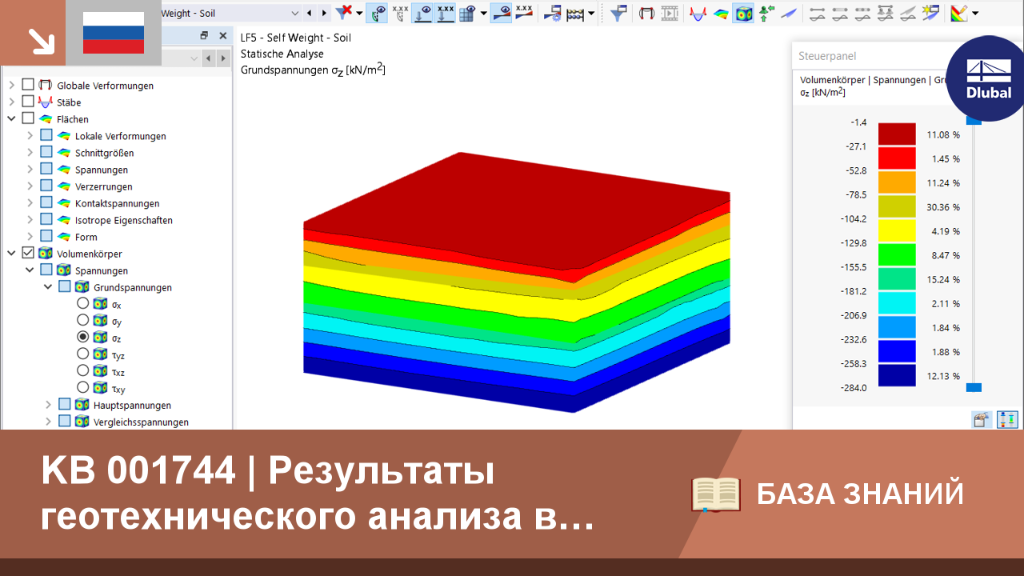
Task: Click the next load case arrow button
Action: pyautogui.click(x=324, y=13)
